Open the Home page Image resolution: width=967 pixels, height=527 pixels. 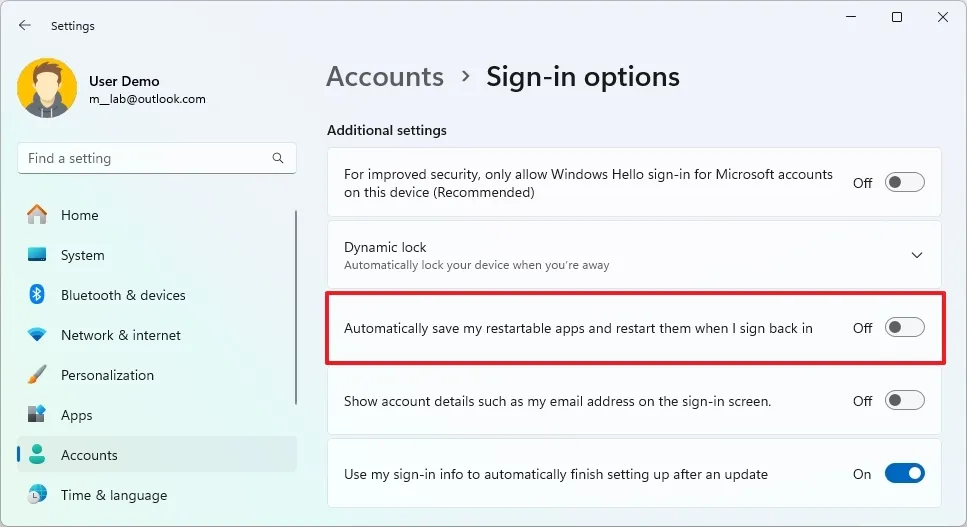pos(157,215)
